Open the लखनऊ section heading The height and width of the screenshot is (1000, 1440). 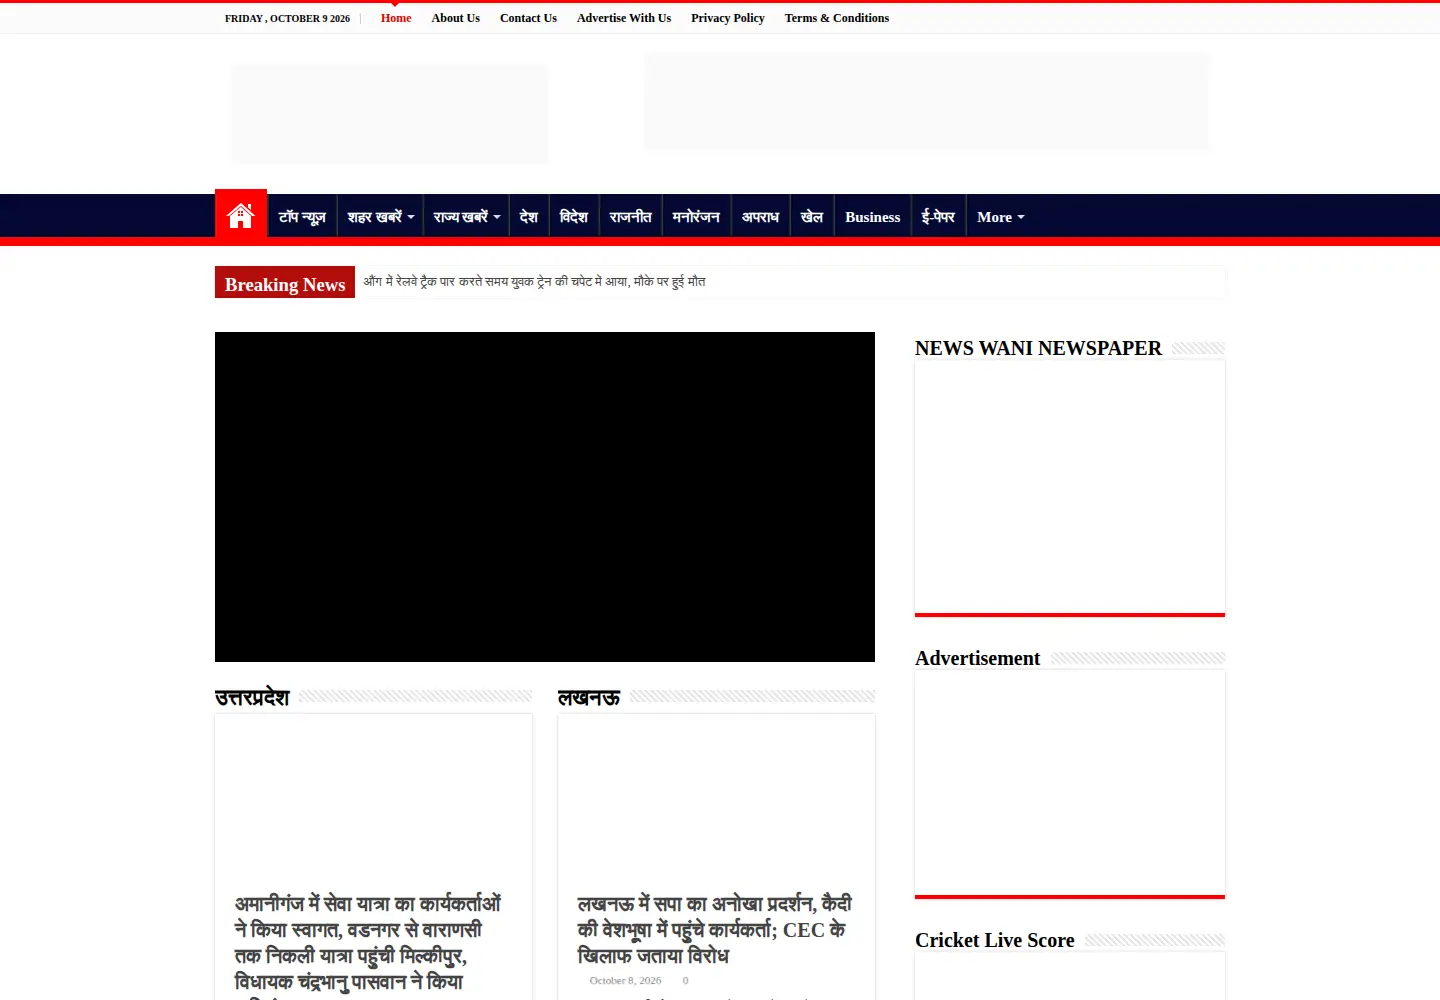pos(589,697)
